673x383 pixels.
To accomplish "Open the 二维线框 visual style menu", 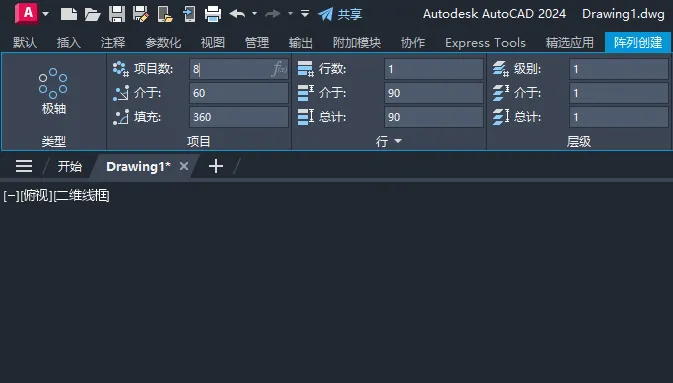I will point(81,196).
